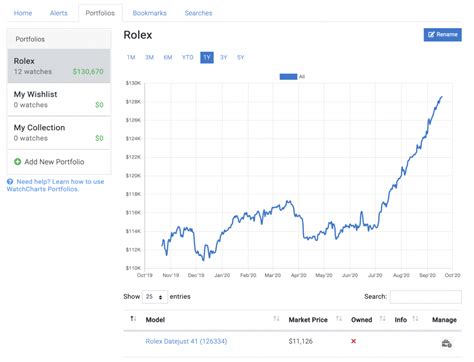Open the My Collection portfolio
The image size is (474, 362).
pos(59,133)
